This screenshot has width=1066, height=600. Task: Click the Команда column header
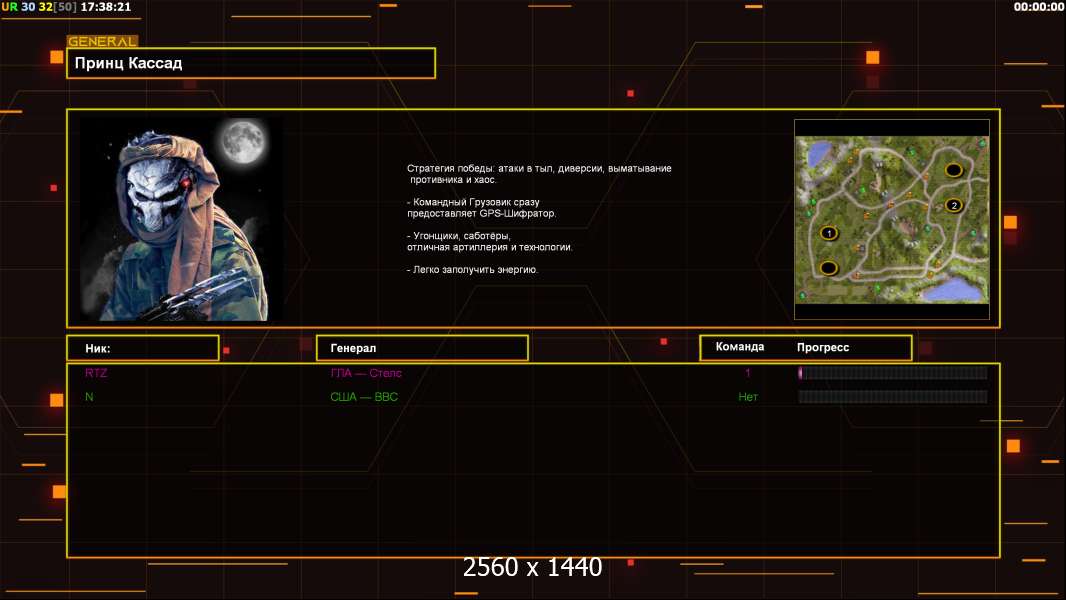740,347
